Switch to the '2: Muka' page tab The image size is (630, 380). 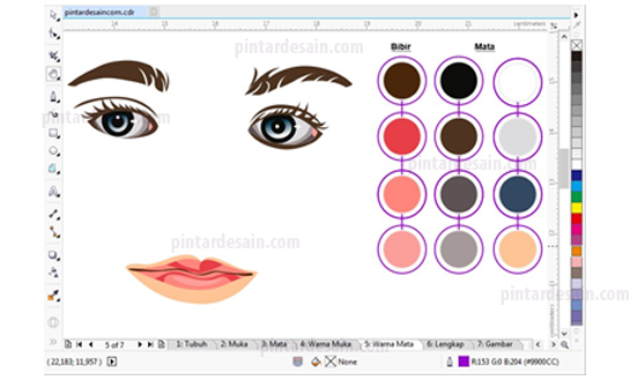pos(234,344)
